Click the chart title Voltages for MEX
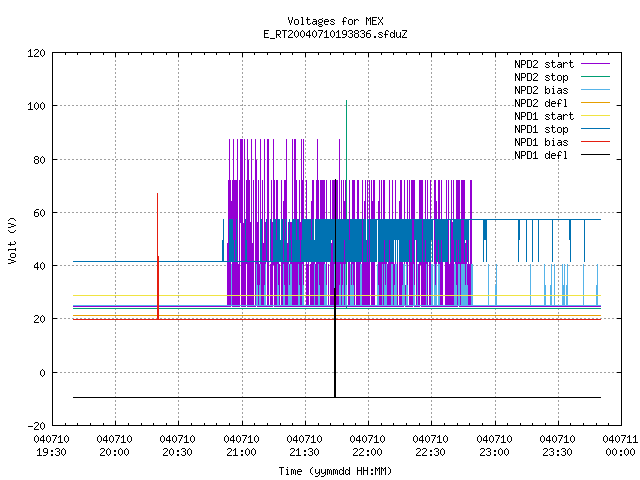This screenshot has height=480, width=640. tap(335, 21)
